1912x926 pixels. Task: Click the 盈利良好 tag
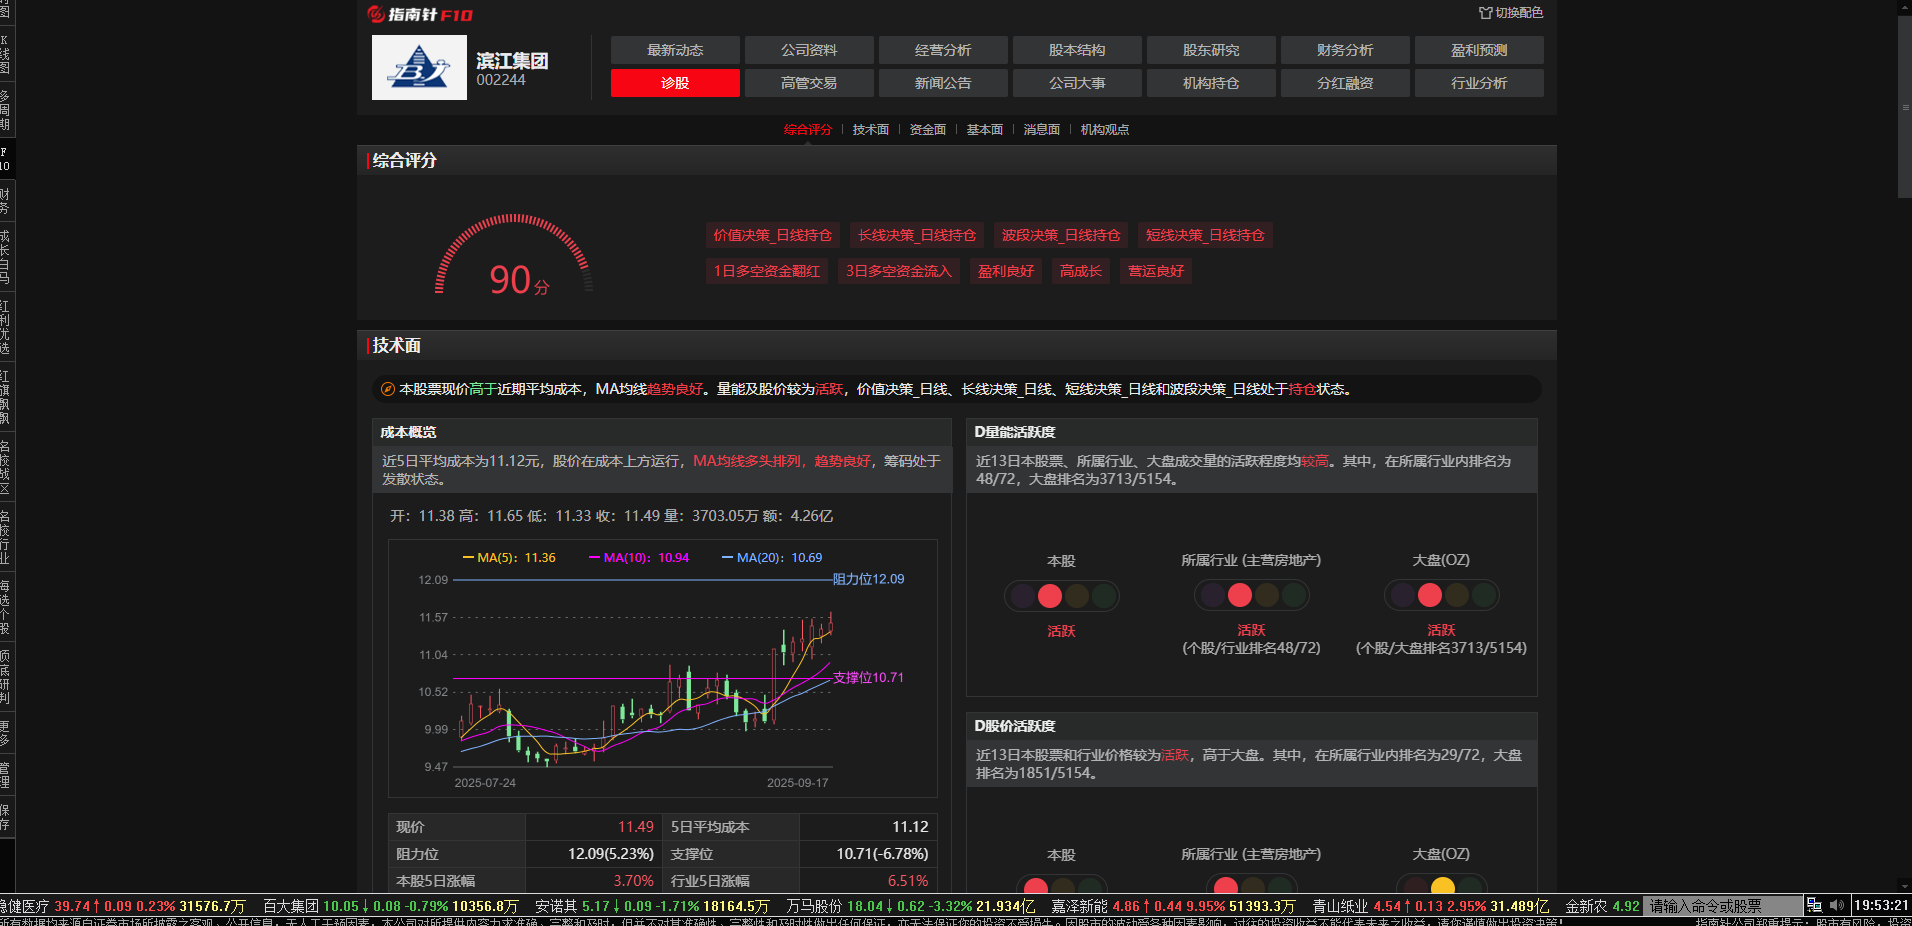(x=1006, y=271)
